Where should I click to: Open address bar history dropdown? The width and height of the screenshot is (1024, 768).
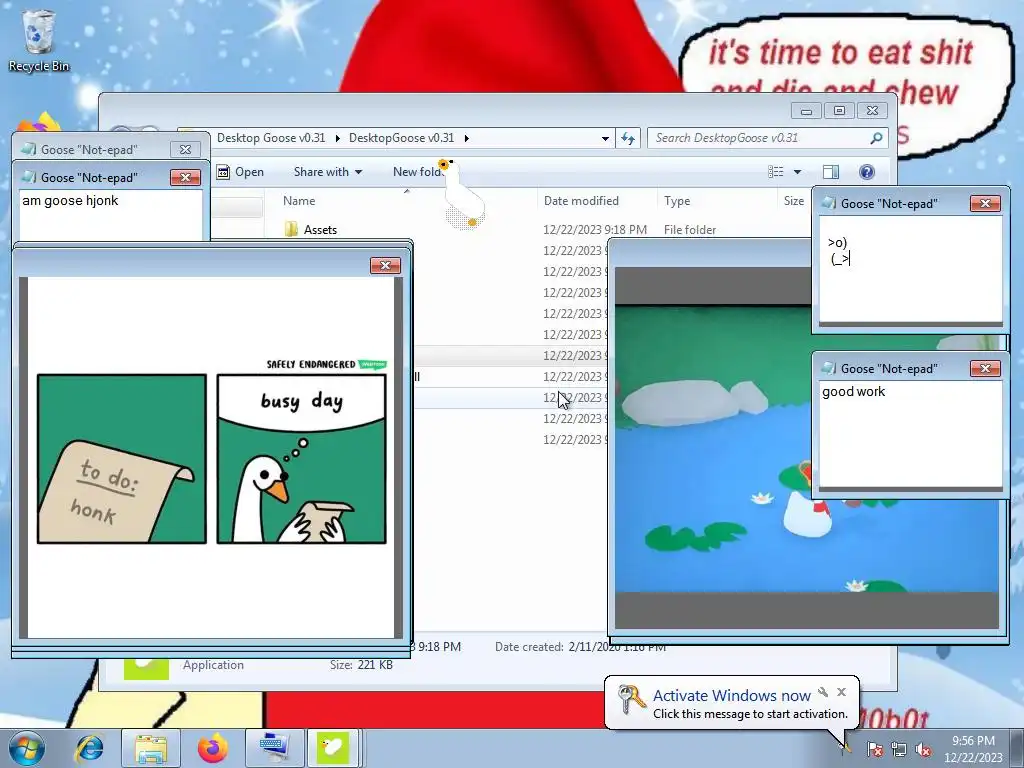click(x=605, y=138)
